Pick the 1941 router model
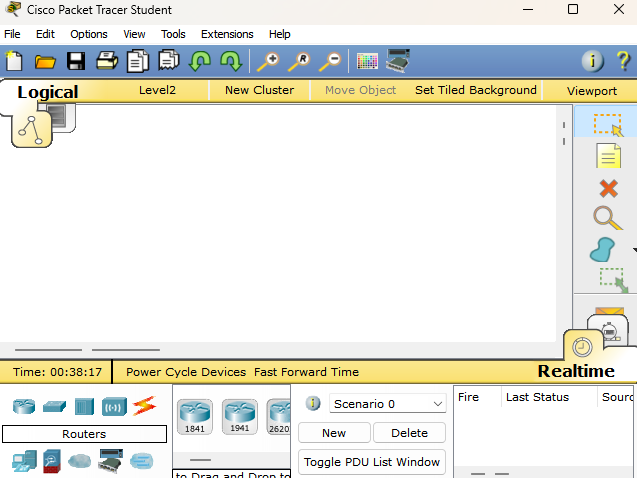 pos(240,417)
